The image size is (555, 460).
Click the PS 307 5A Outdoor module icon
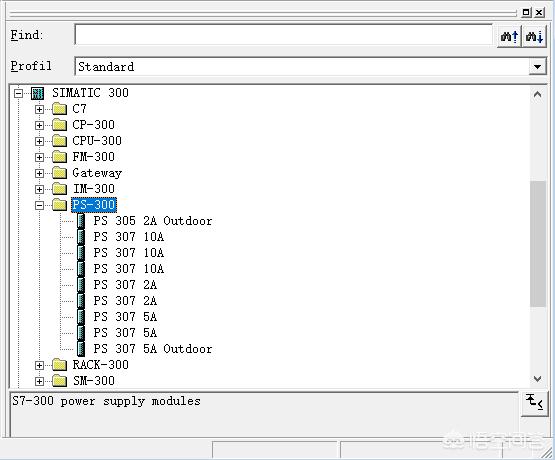[x=81, y=349]
